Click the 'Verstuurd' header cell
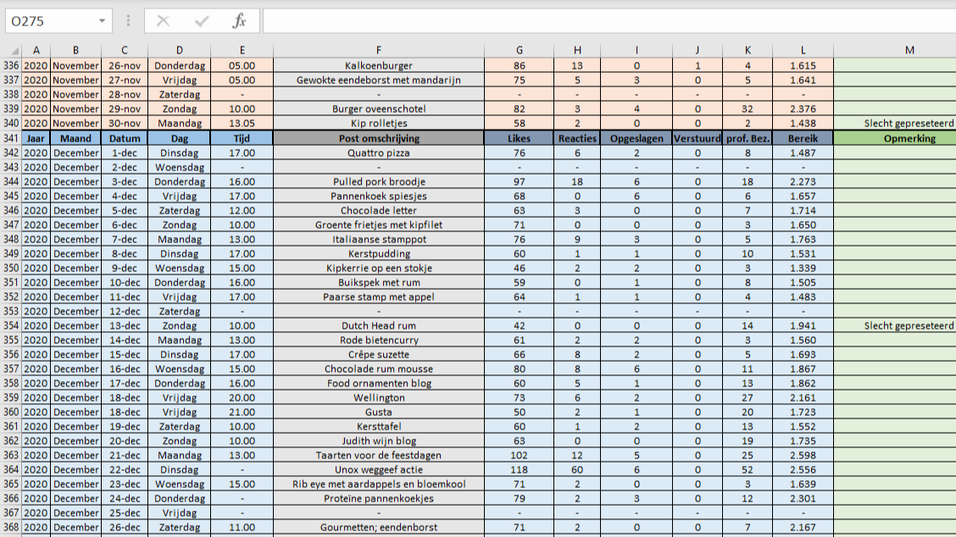The image size is (956, 537). (697, 138)
